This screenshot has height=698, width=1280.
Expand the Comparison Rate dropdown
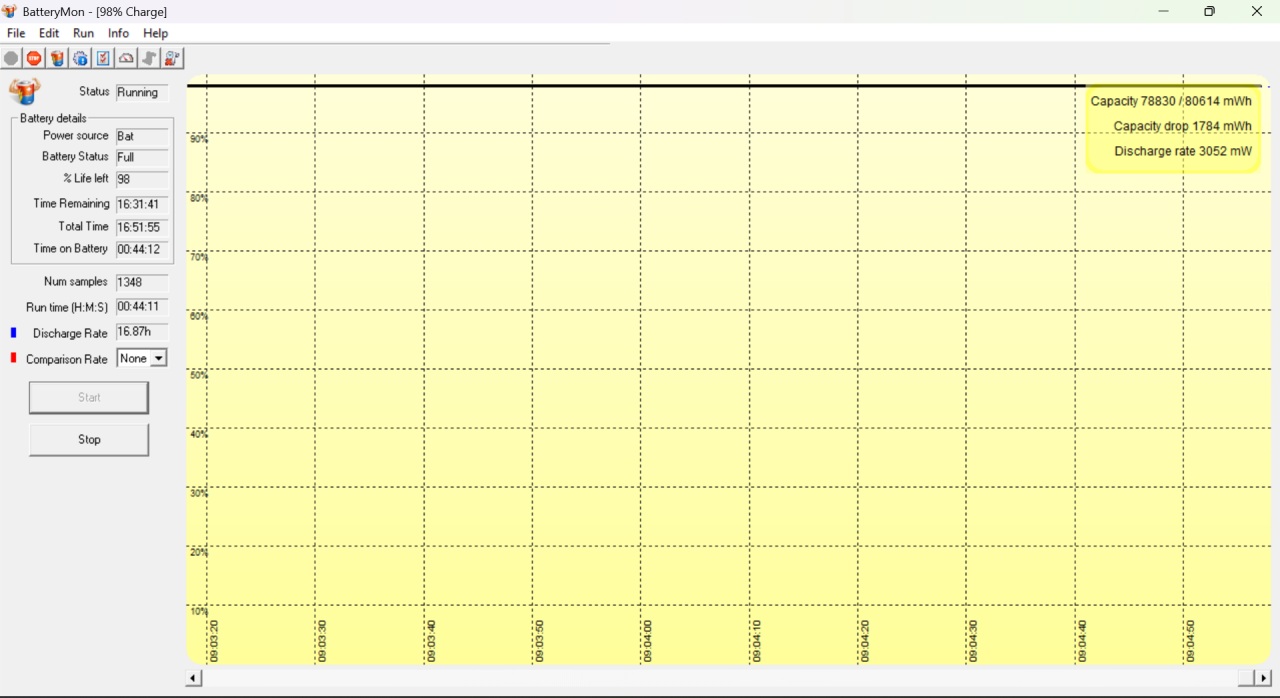158,358
